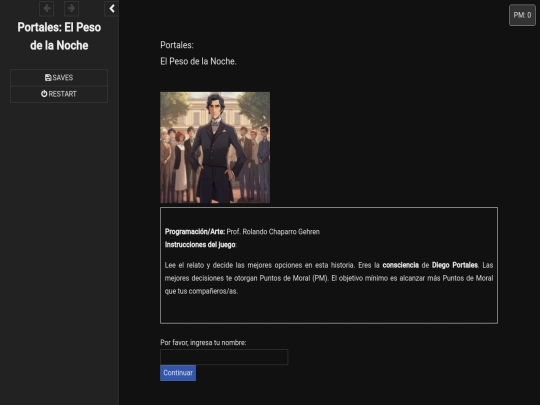Go back in story history arrow
Screen dimensions: 540x405
click(46, 8)
